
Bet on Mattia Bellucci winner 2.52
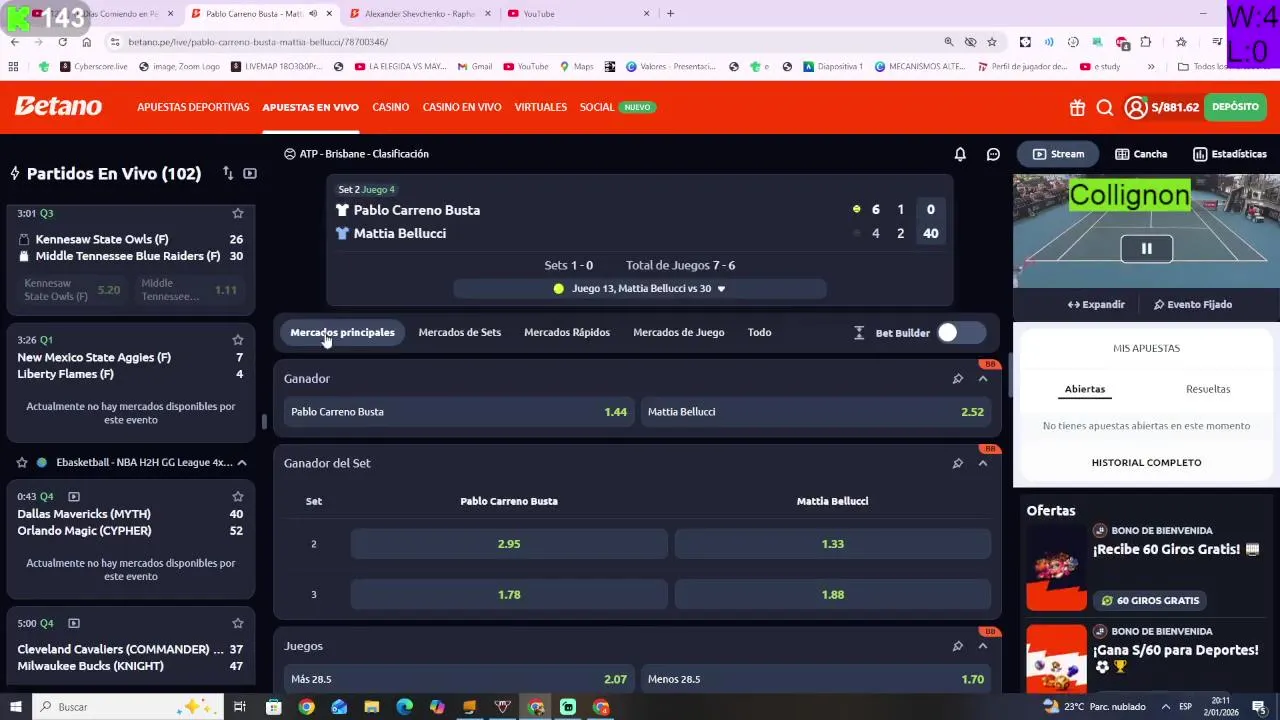click(816, 412)
